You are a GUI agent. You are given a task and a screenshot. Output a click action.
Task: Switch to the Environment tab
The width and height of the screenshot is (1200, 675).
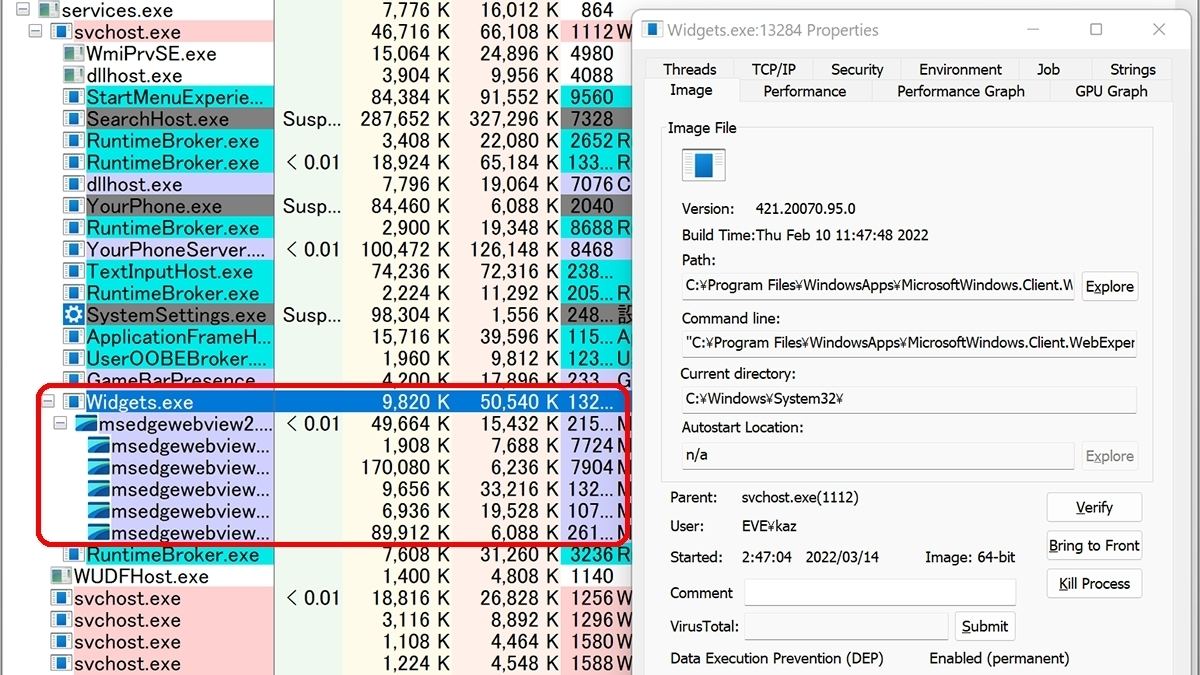(x=960, y=69)
